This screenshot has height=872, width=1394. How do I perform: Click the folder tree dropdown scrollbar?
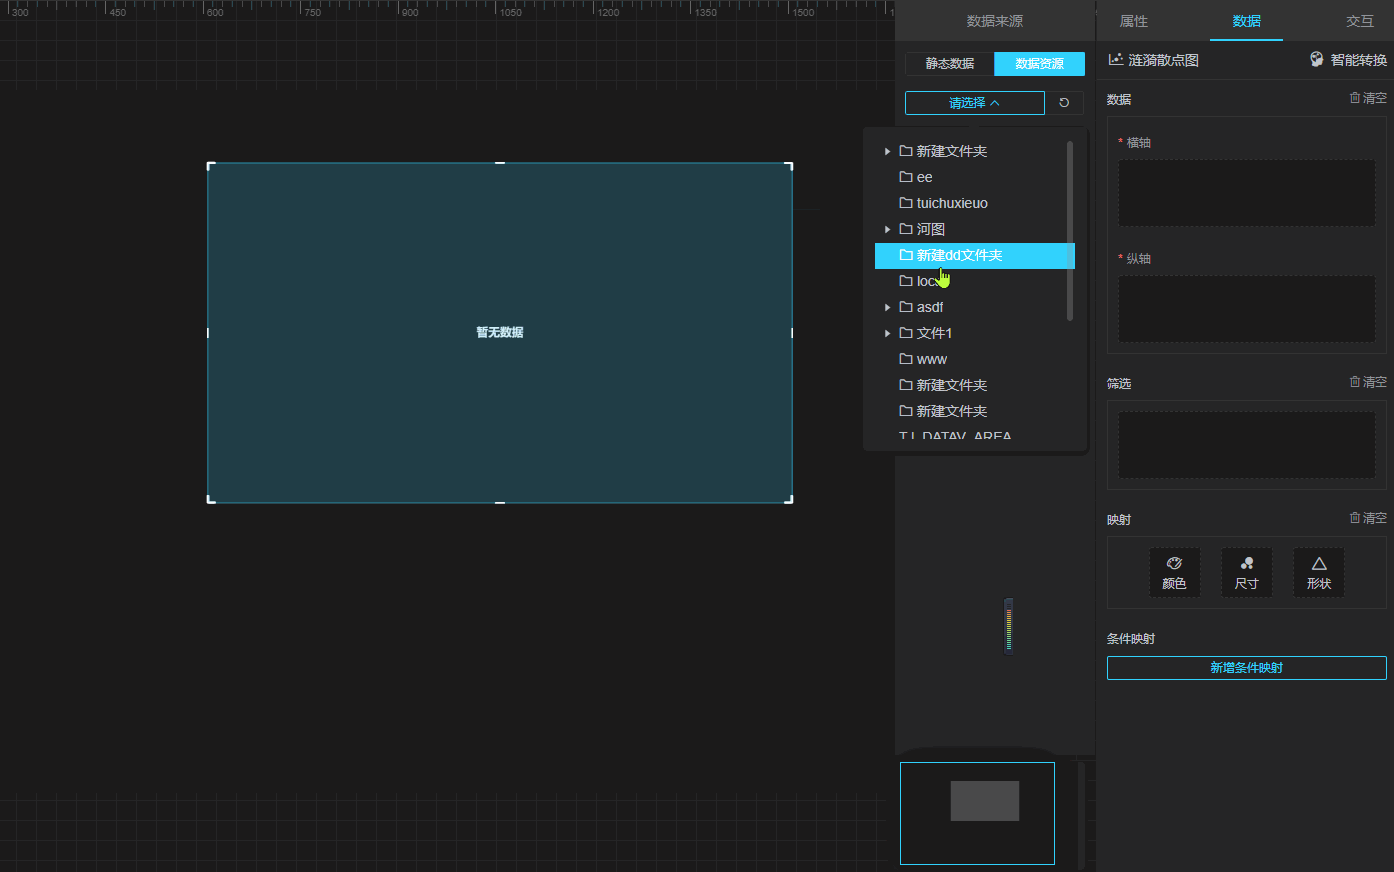coord(1070,230)
